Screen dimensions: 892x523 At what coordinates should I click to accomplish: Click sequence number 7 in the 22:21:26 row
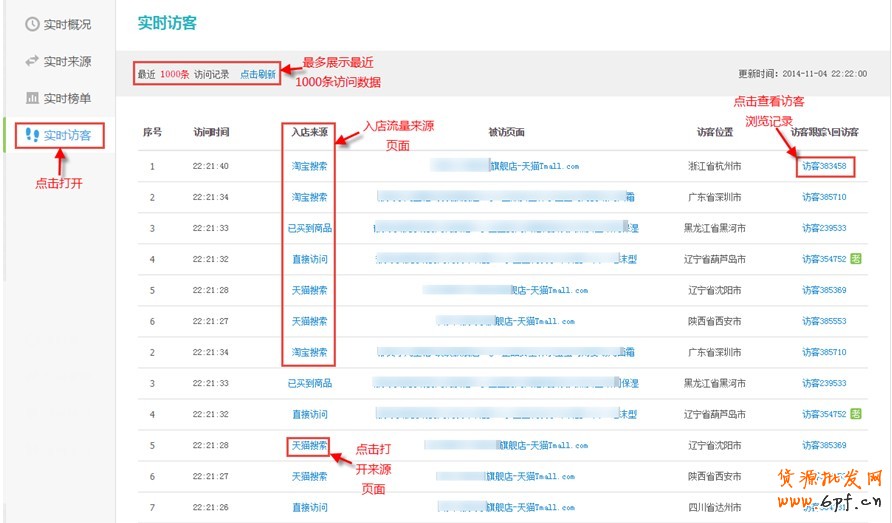[x=152, y=507]
